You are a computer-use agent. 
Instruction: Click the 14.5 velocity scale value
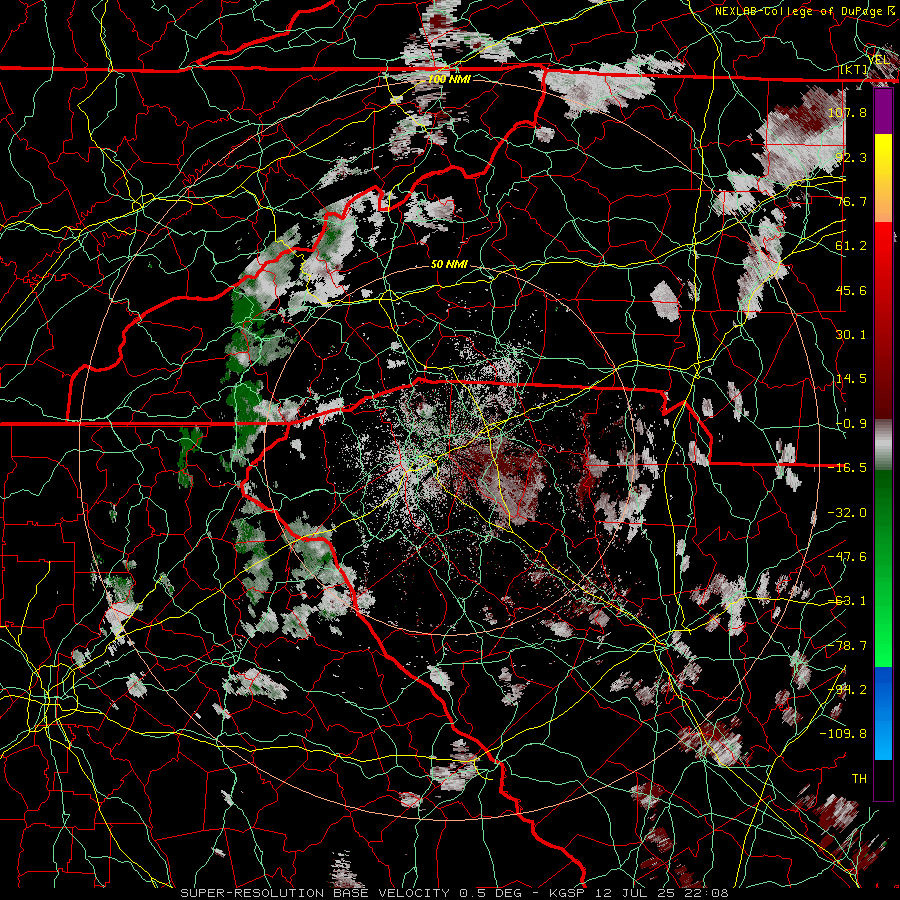pyautogui.click(x=851, y=379)
